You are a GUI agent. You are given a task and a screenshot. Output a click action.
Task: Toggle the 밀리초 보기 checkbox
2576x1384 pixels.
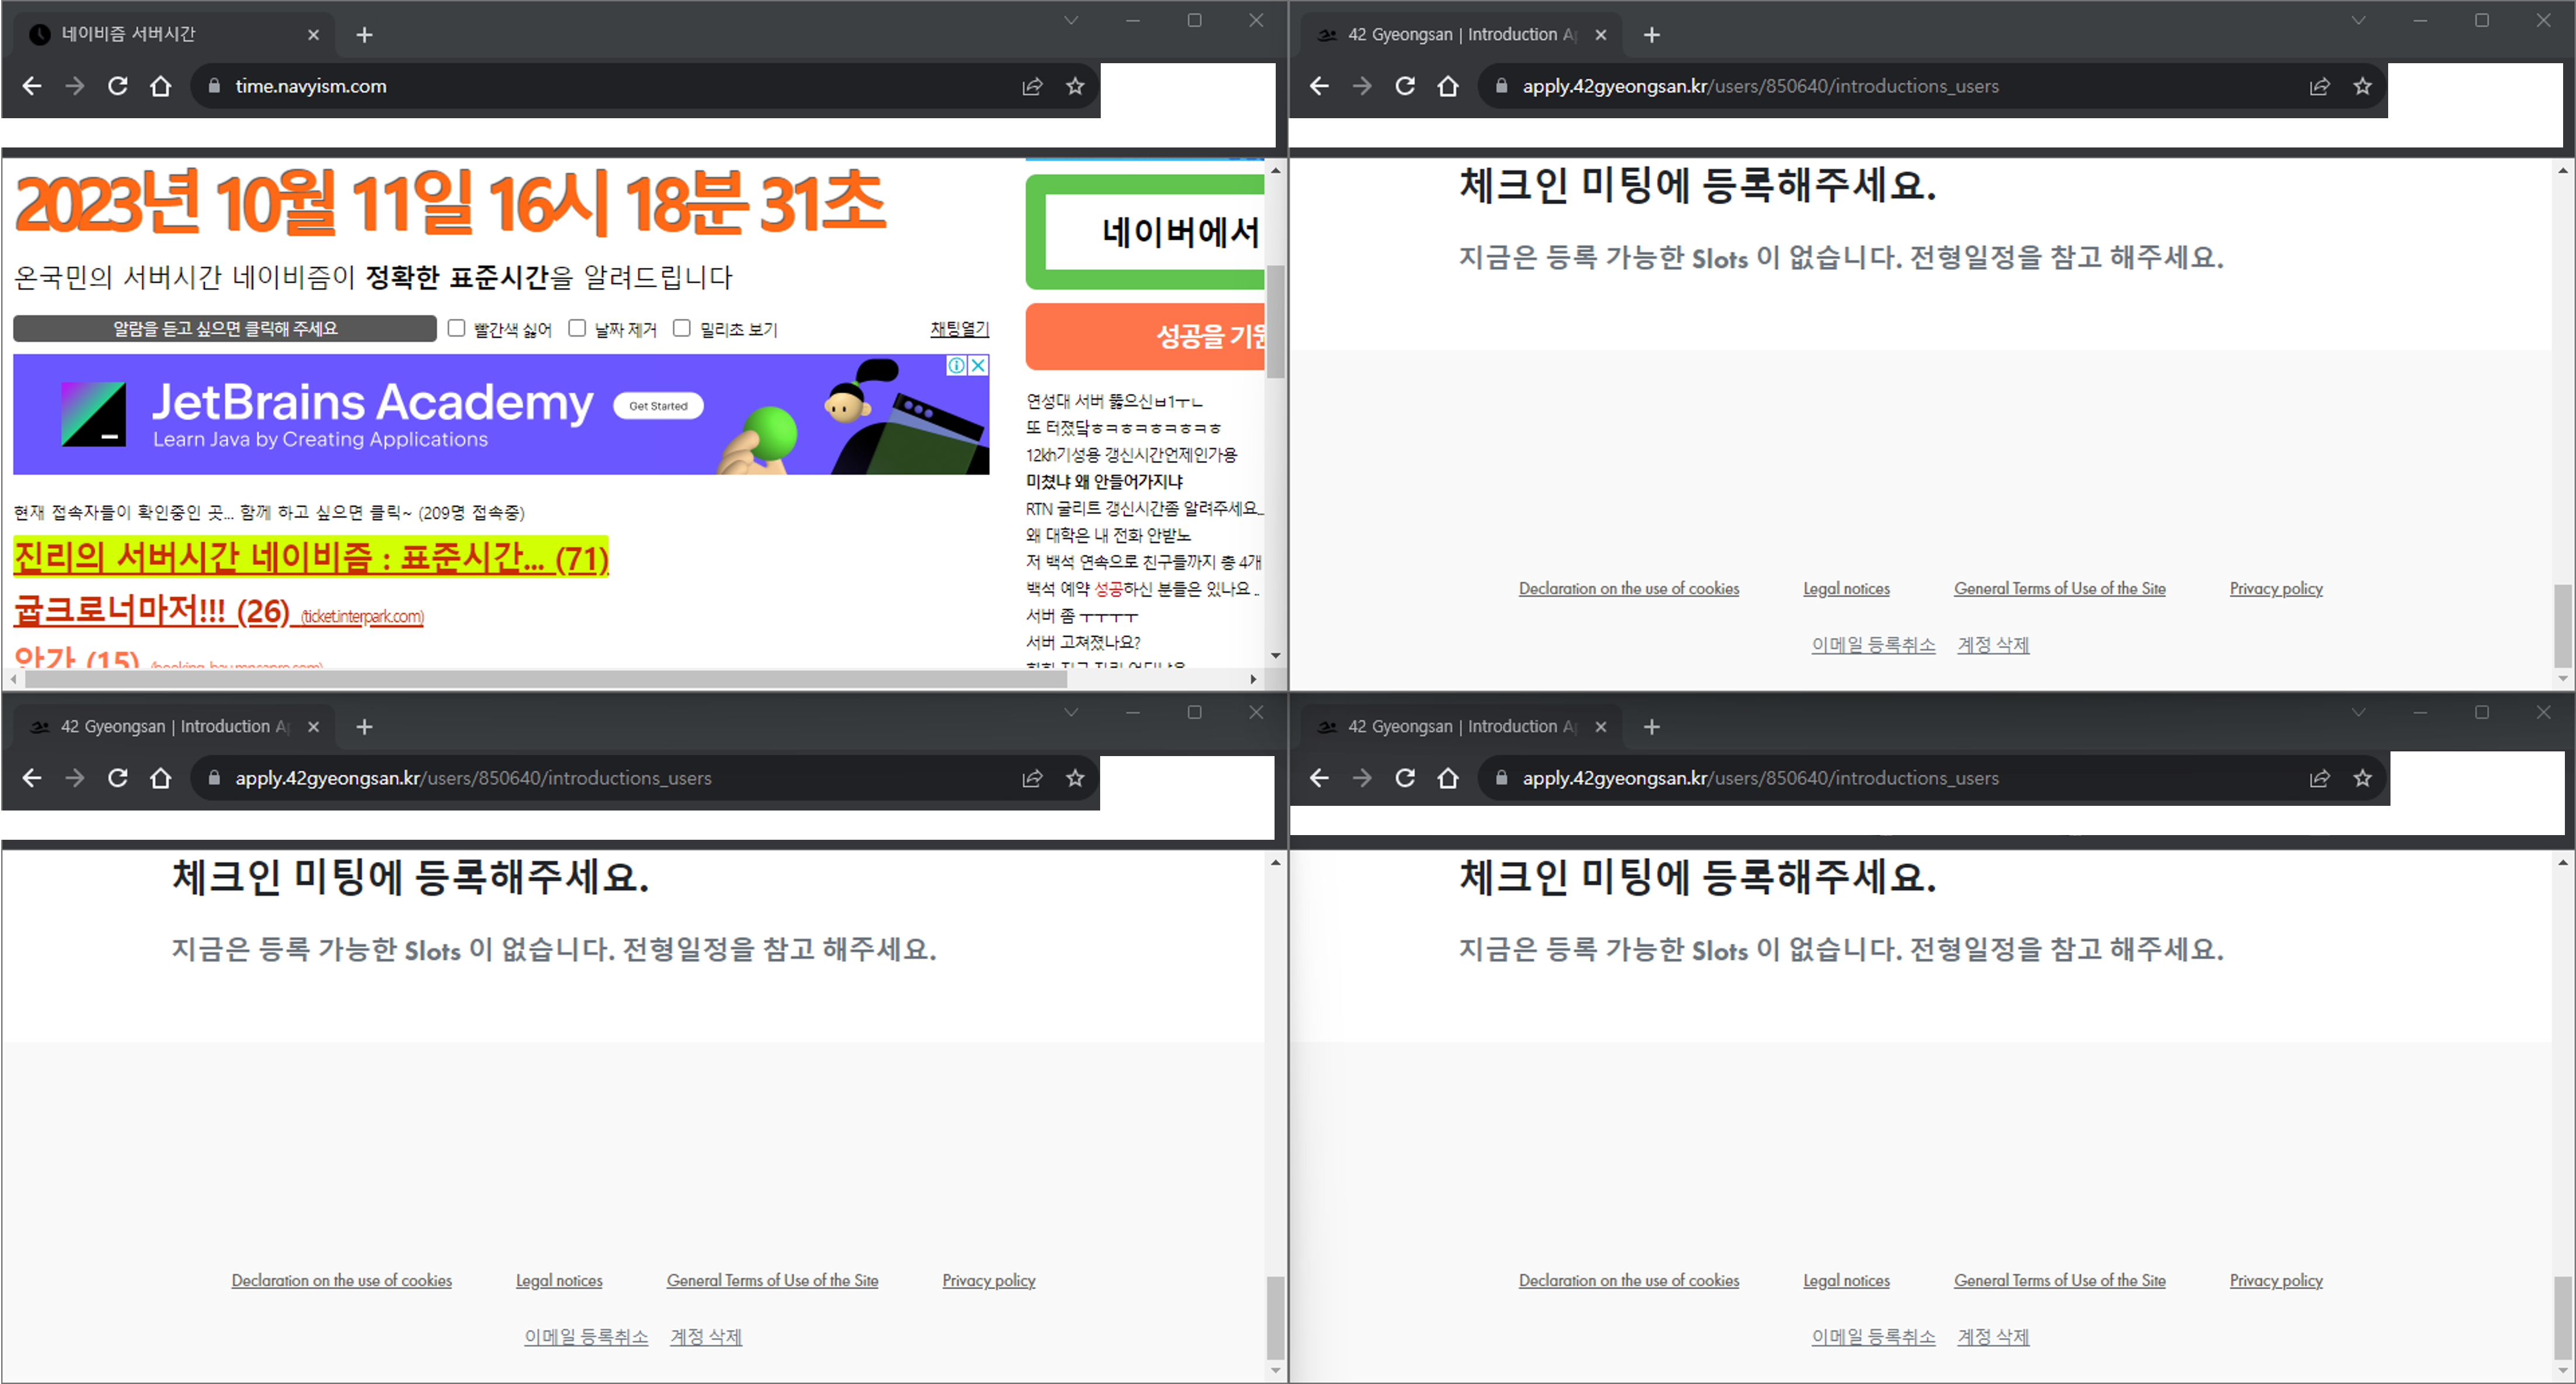pos(682,328)
